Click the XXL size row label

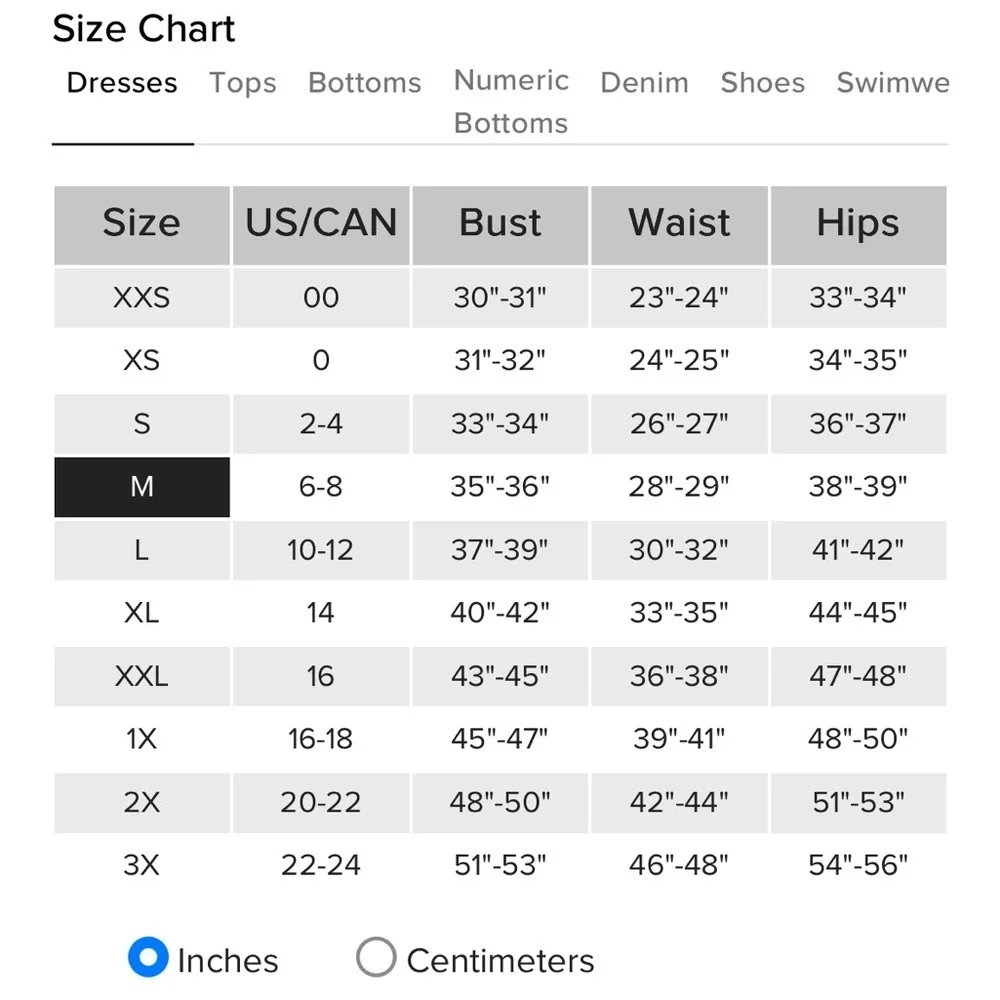[142, 676]
